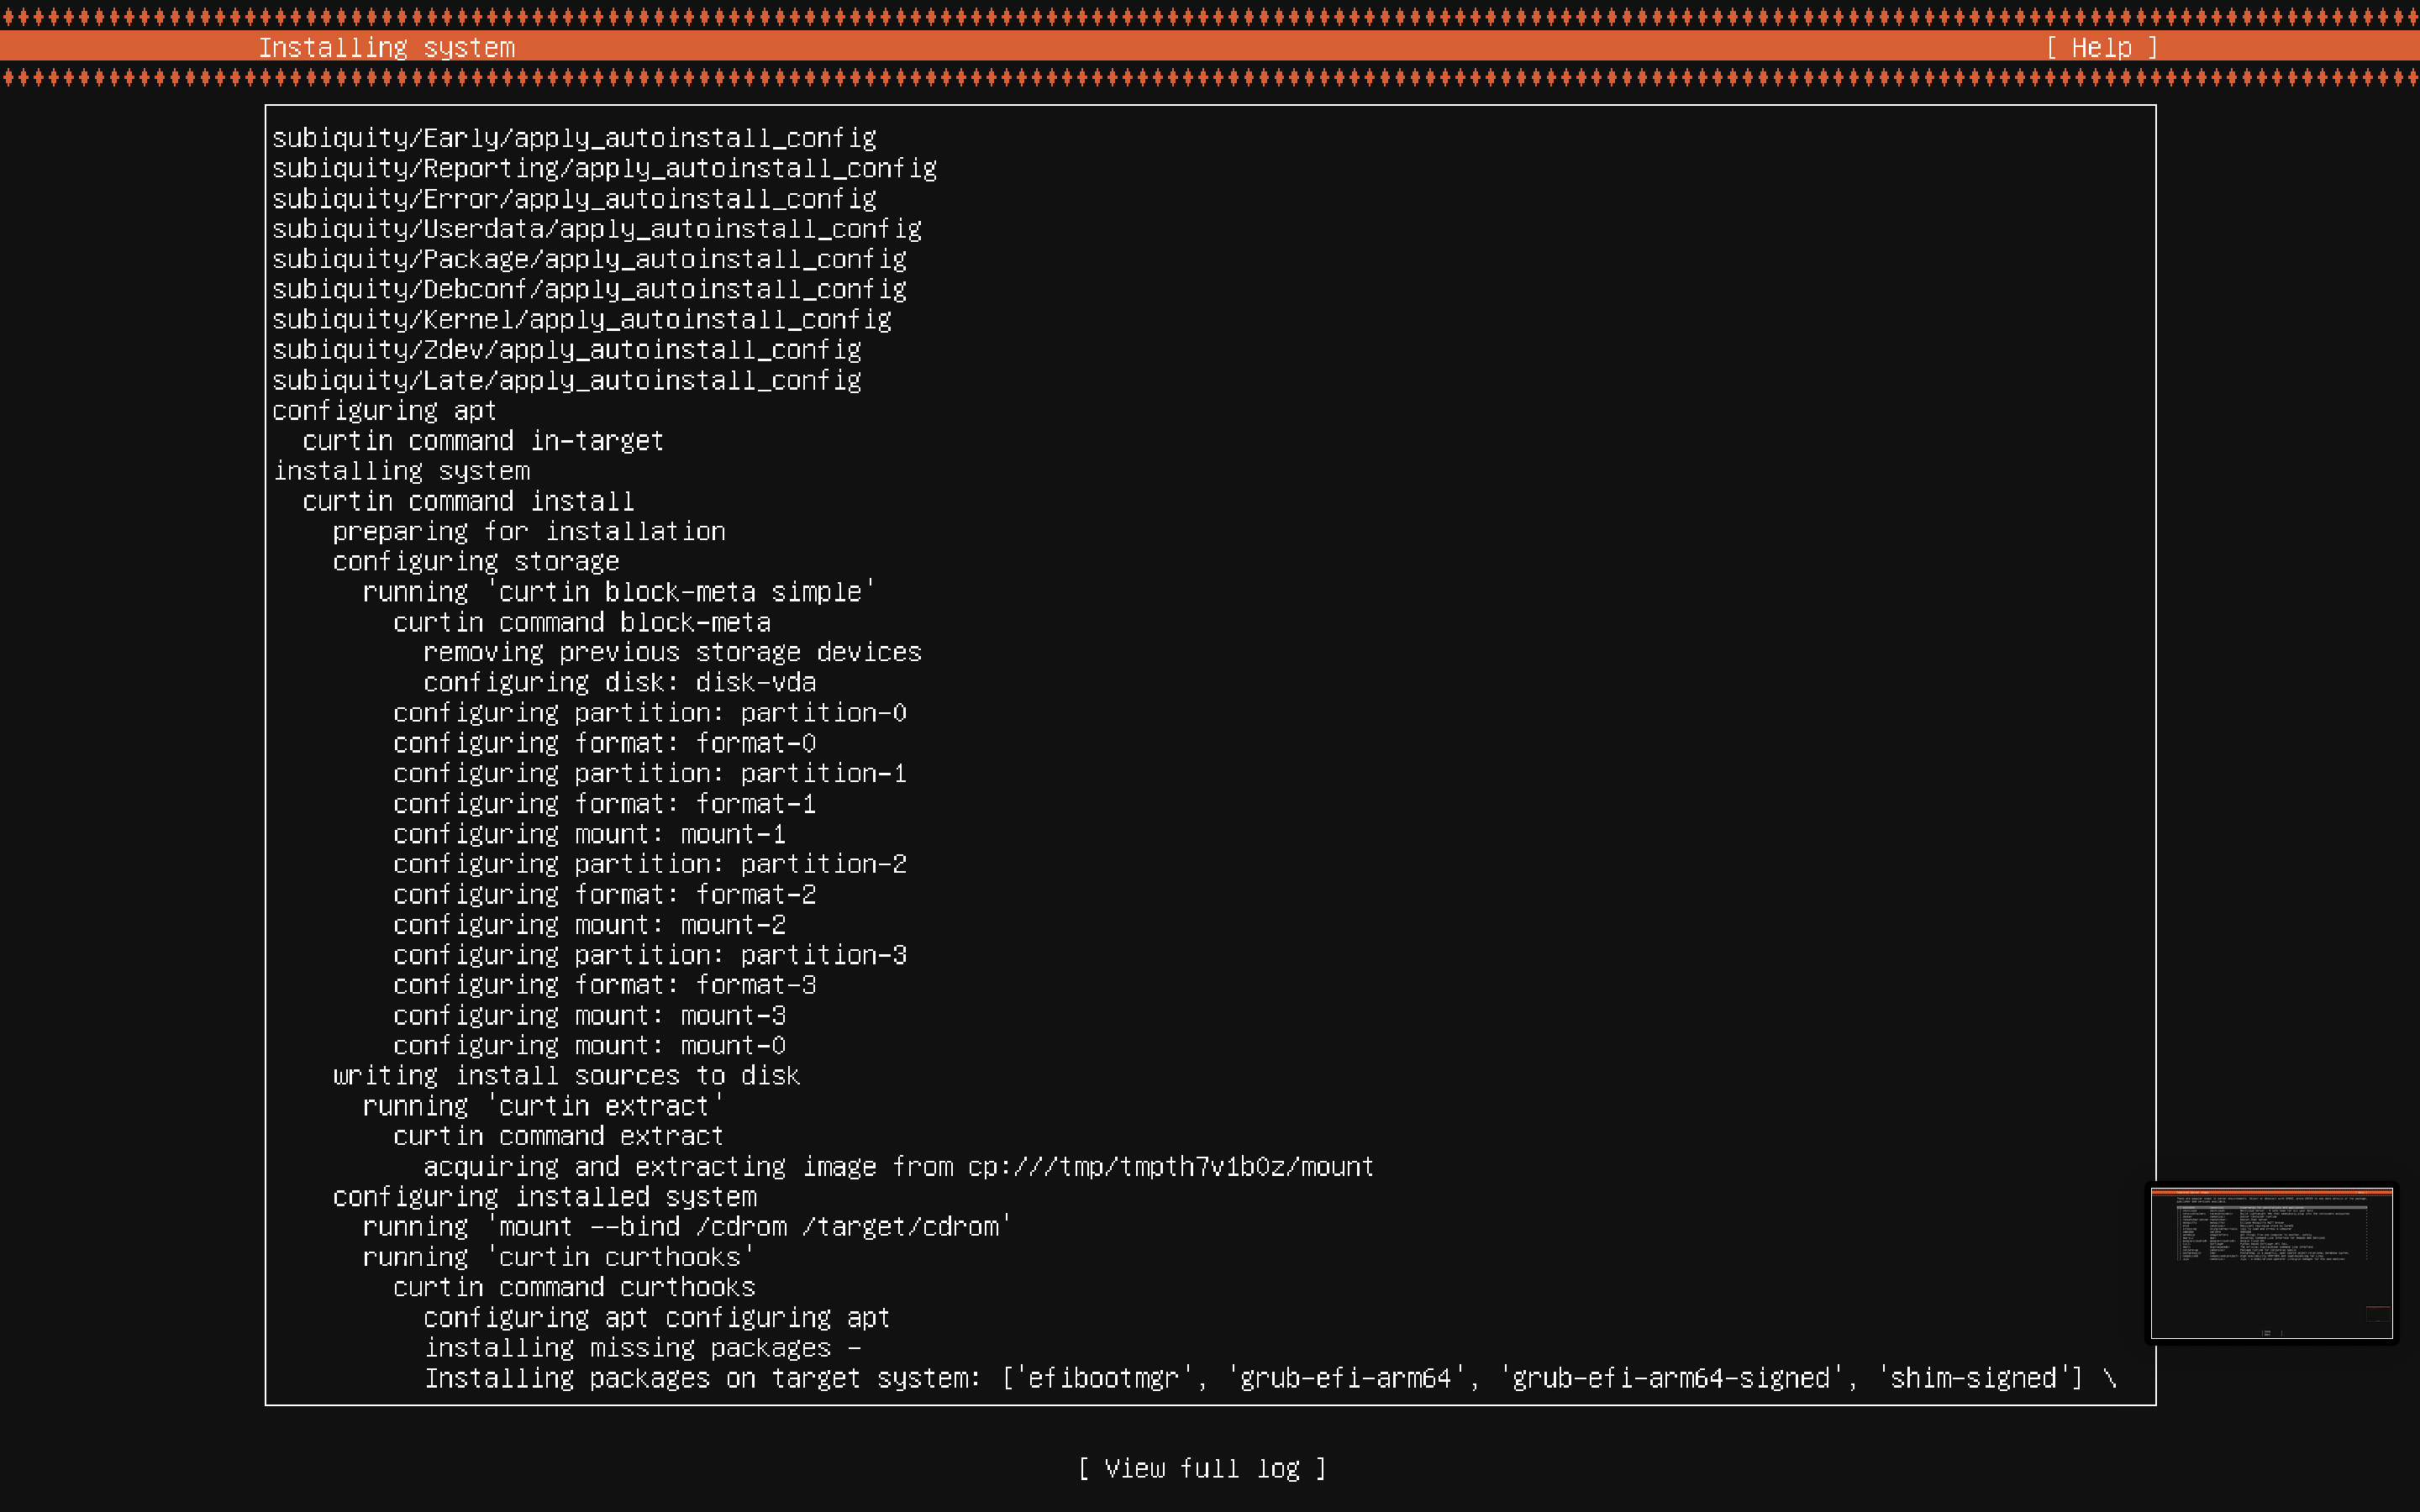The width and height of the screenshot is (2420, 1512).
Task: Click 'subiquity/Kernel/apply_autoinstall_config' log entry
Action: tap(581, 320)
